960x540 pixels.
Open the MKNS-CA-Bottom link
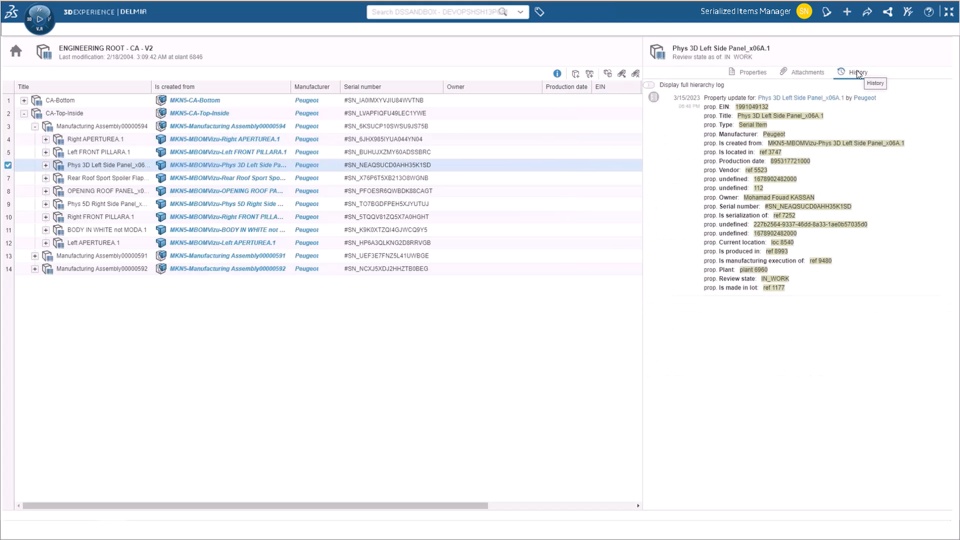(x=195, y=100)
